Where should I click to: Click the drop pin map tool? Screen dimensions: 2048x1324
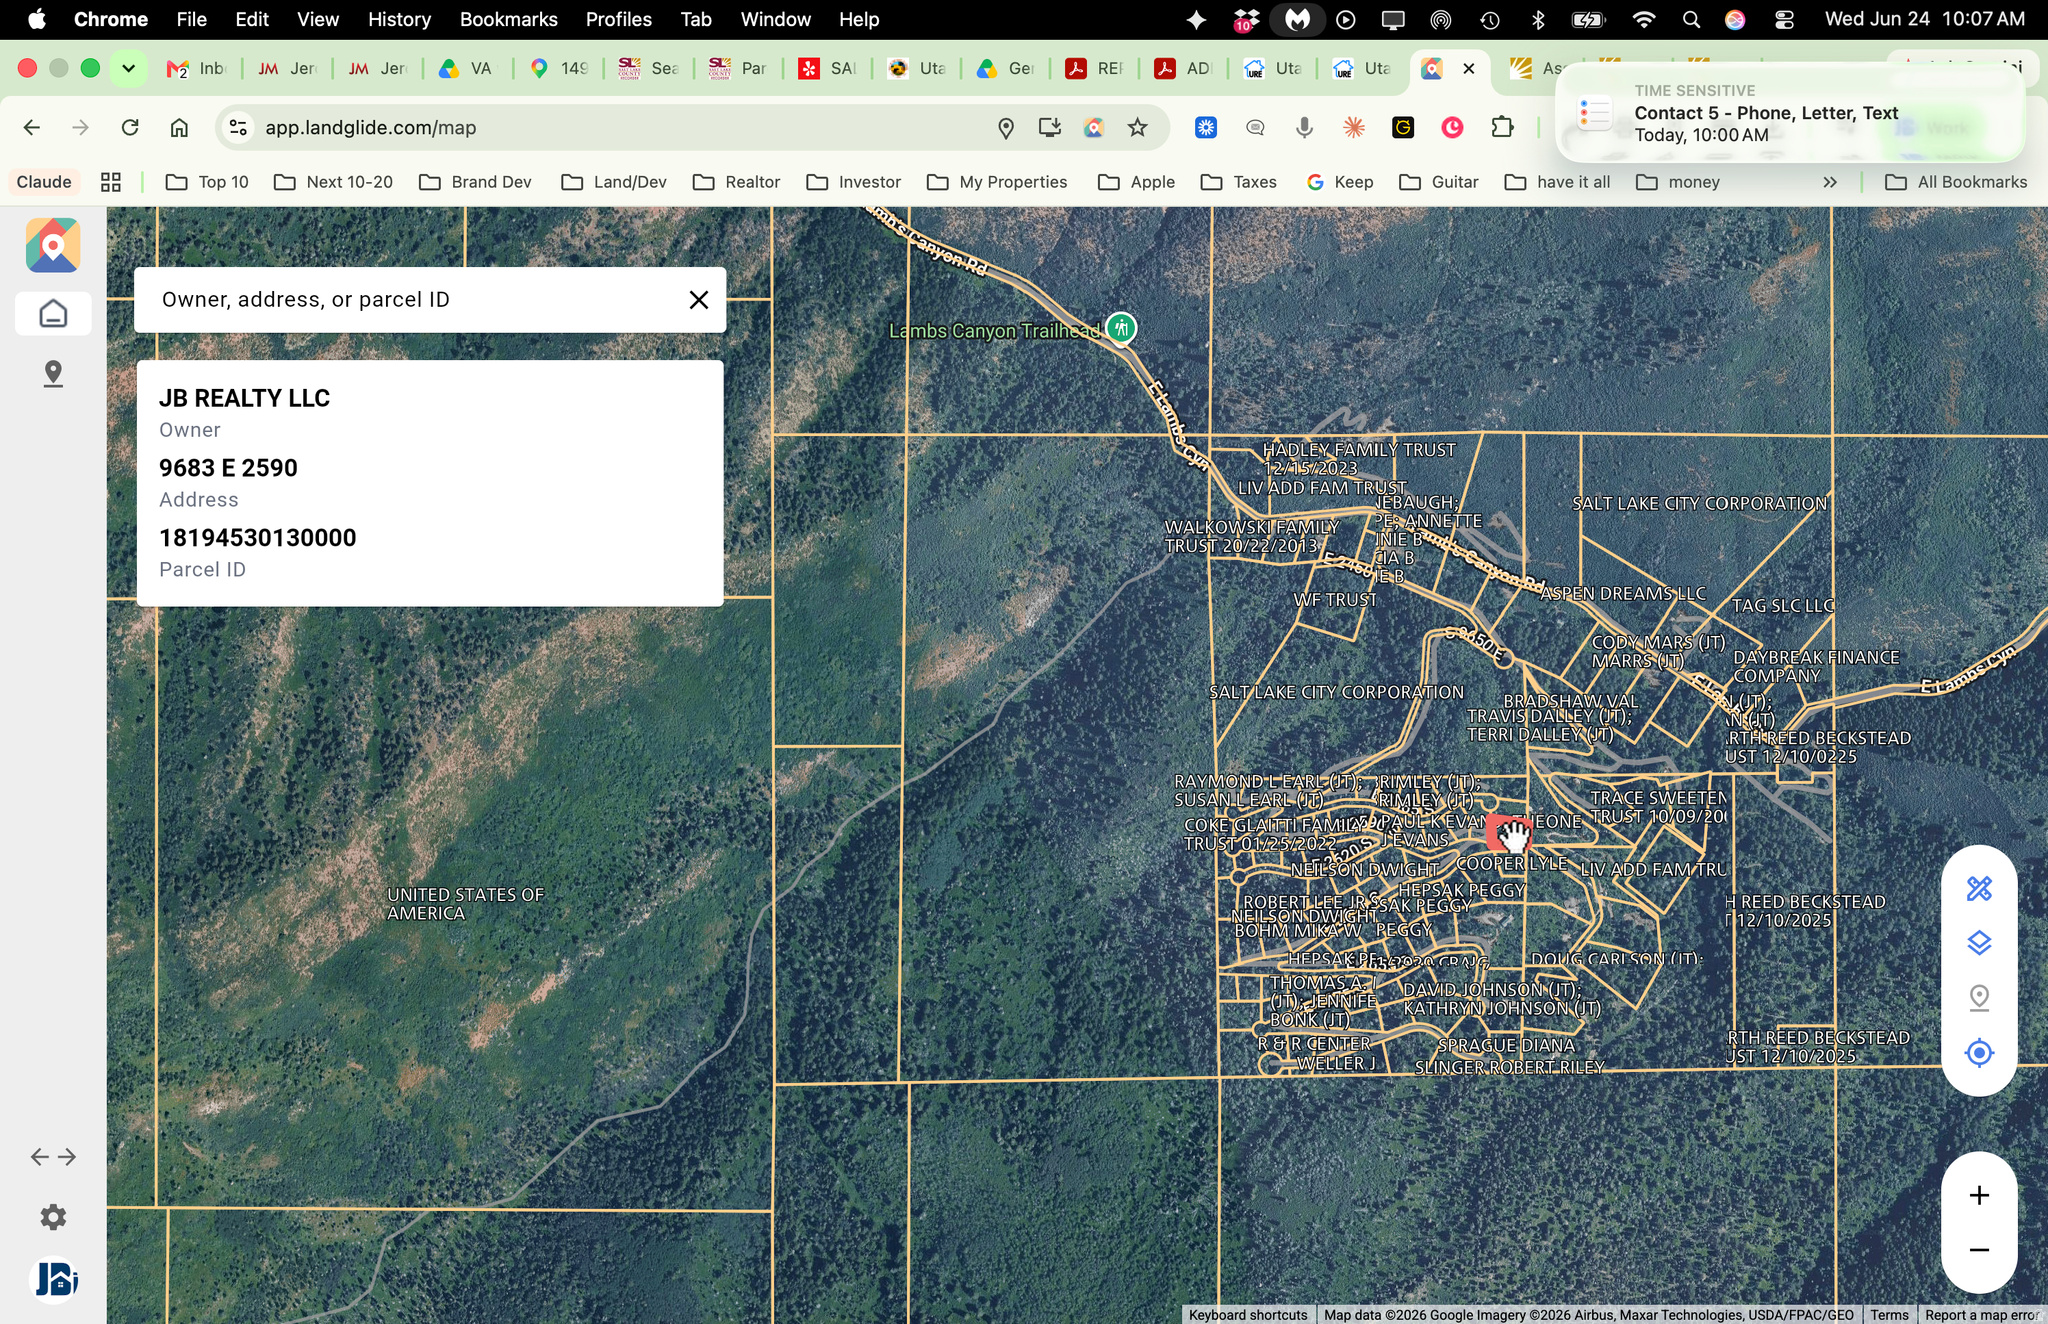click(1979, 998)
